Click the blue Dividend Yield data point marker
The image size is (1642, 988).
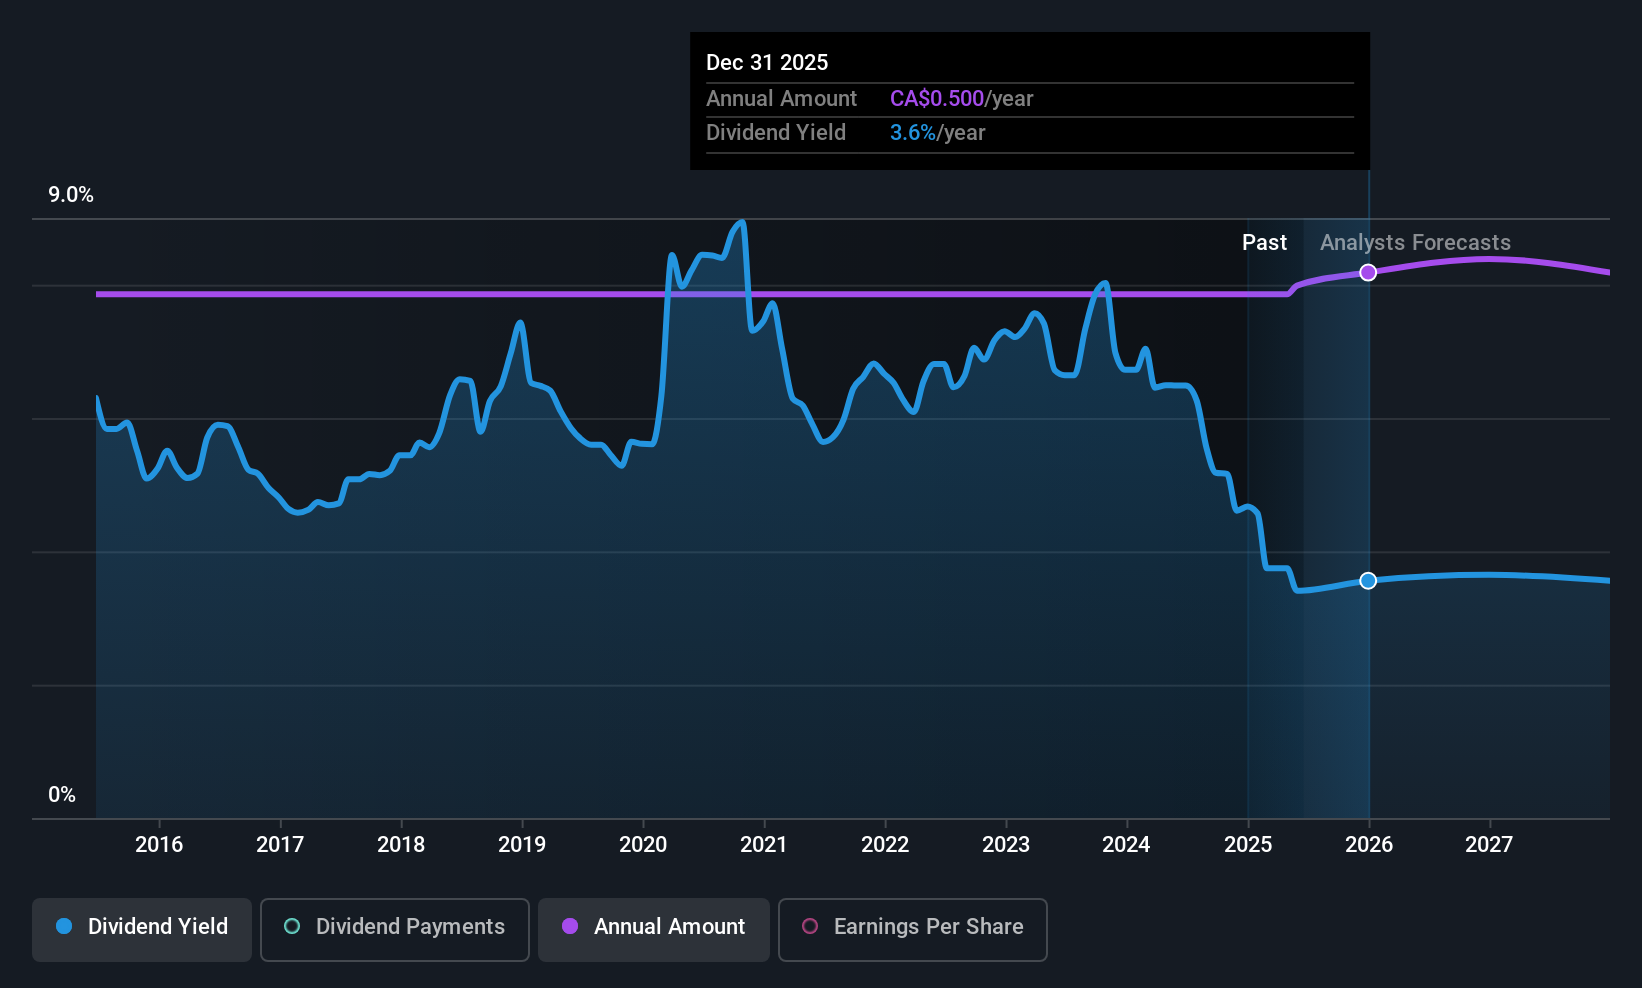pyautogui.click(x=1368, y=581)
